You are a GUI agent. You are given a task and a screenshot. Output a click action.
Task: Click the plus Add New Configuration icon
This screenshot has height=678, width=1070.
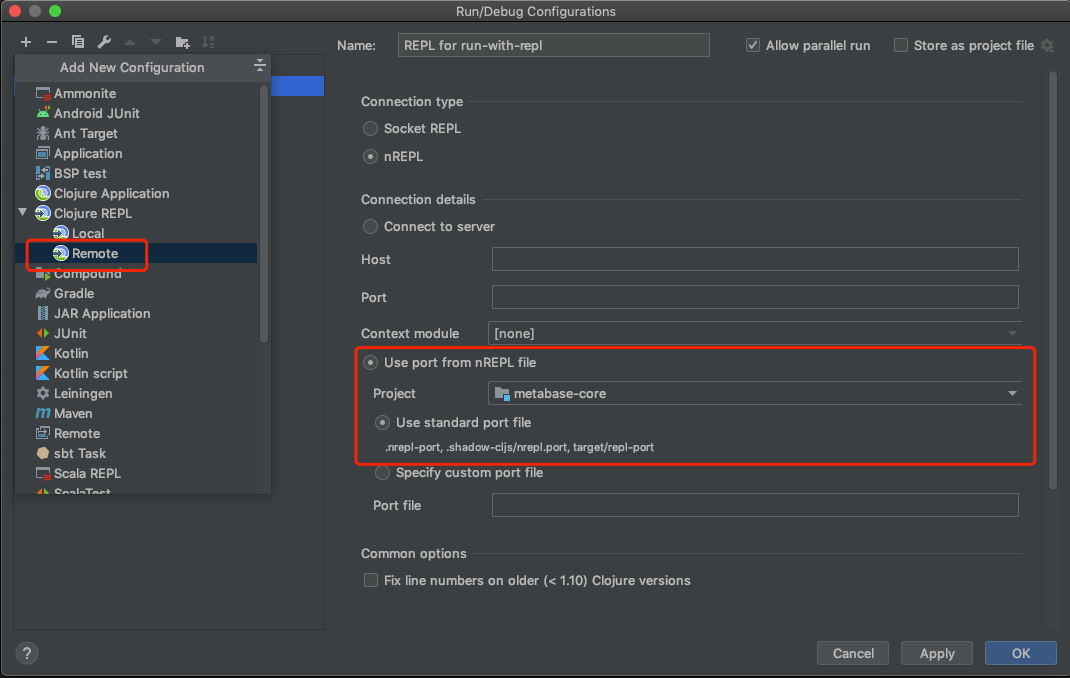click(x=26, y=42)
